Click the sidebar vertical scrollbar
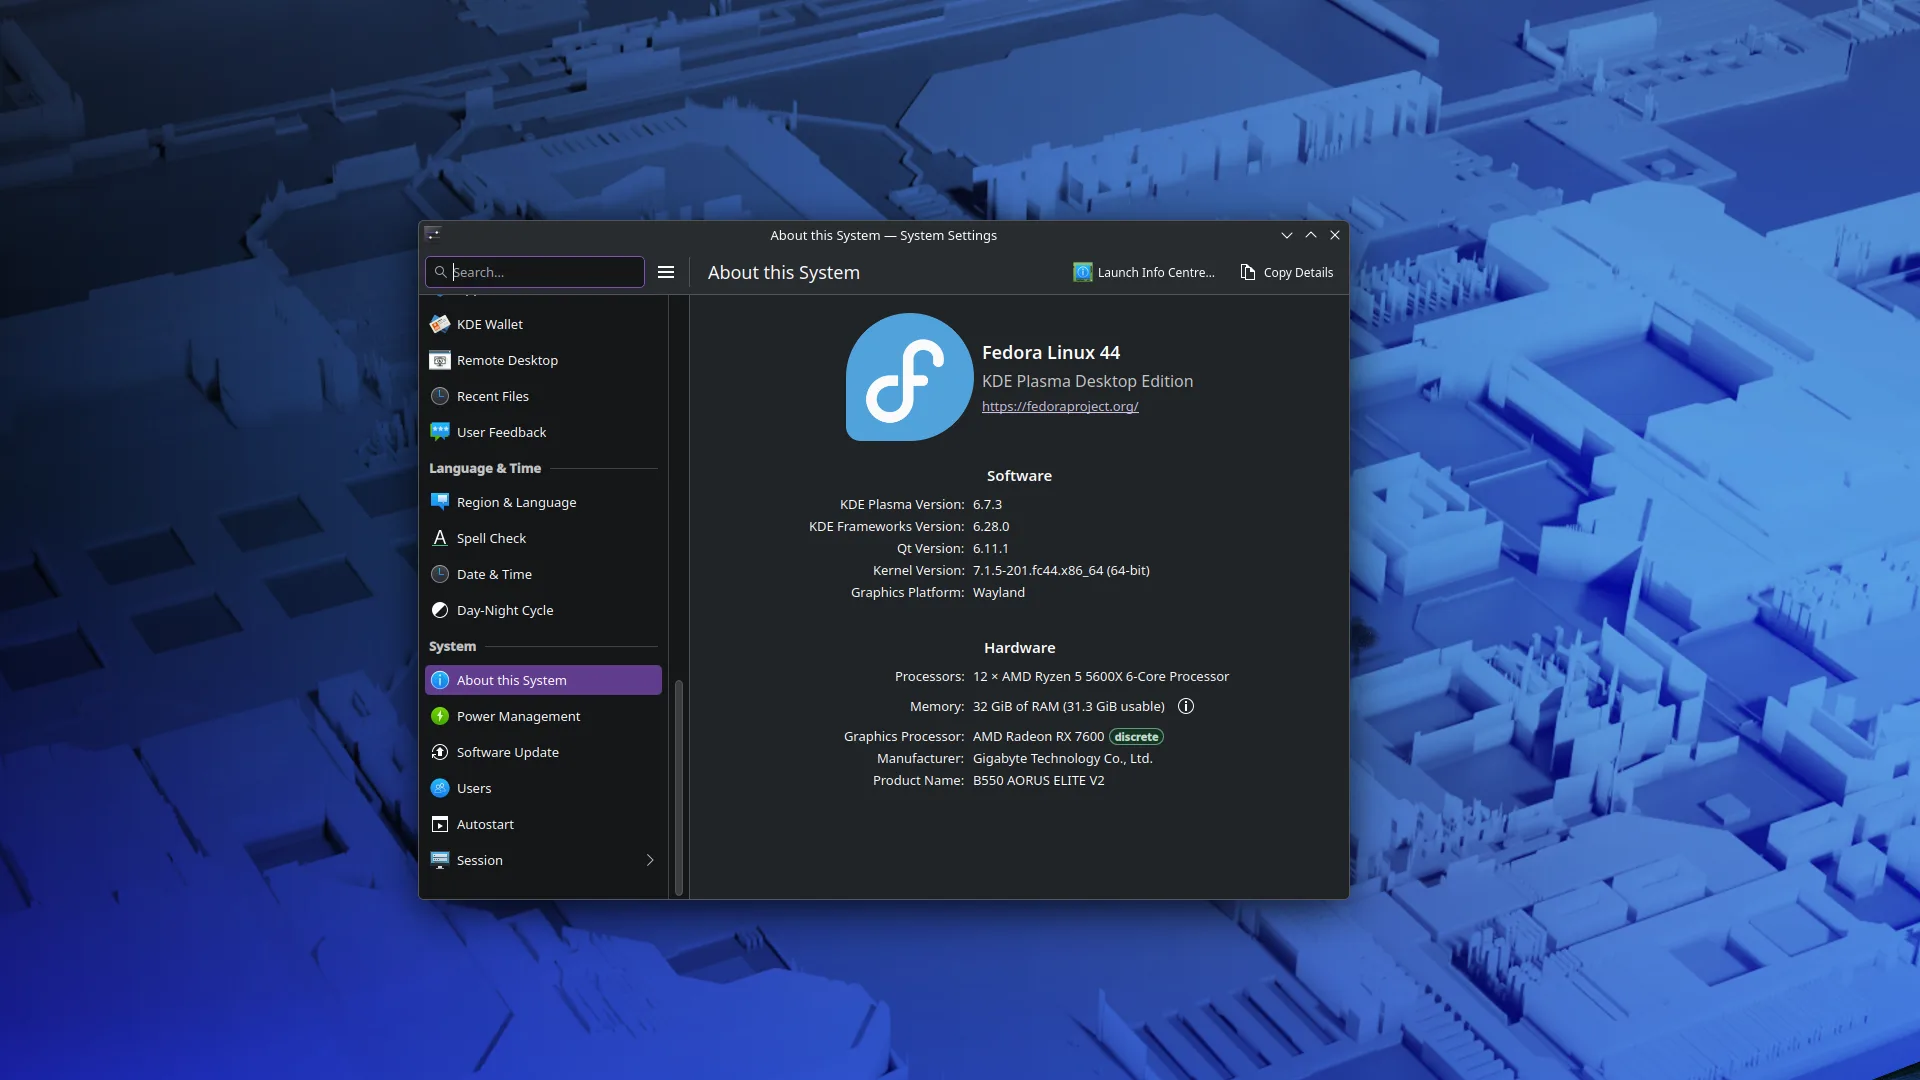1920x1080 pixels. (x=679, y=788)
